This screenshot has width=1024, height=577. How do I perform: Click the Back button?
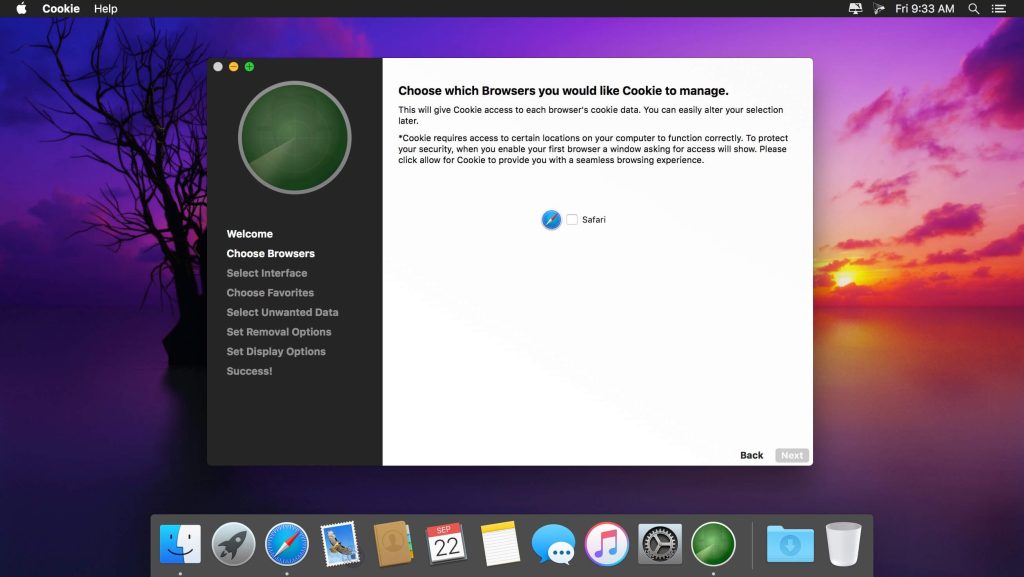[x=751, y=455]
